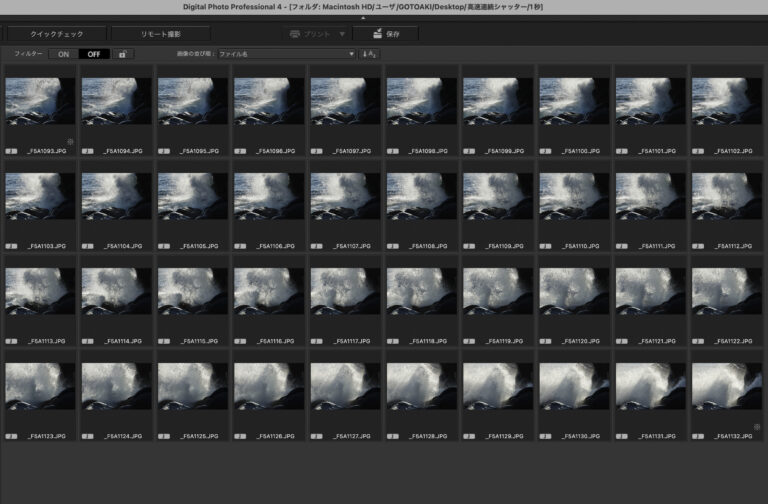Pick the _F5A1129.JPG thumbnail
The image size is (768, 504).
(497, 386)
